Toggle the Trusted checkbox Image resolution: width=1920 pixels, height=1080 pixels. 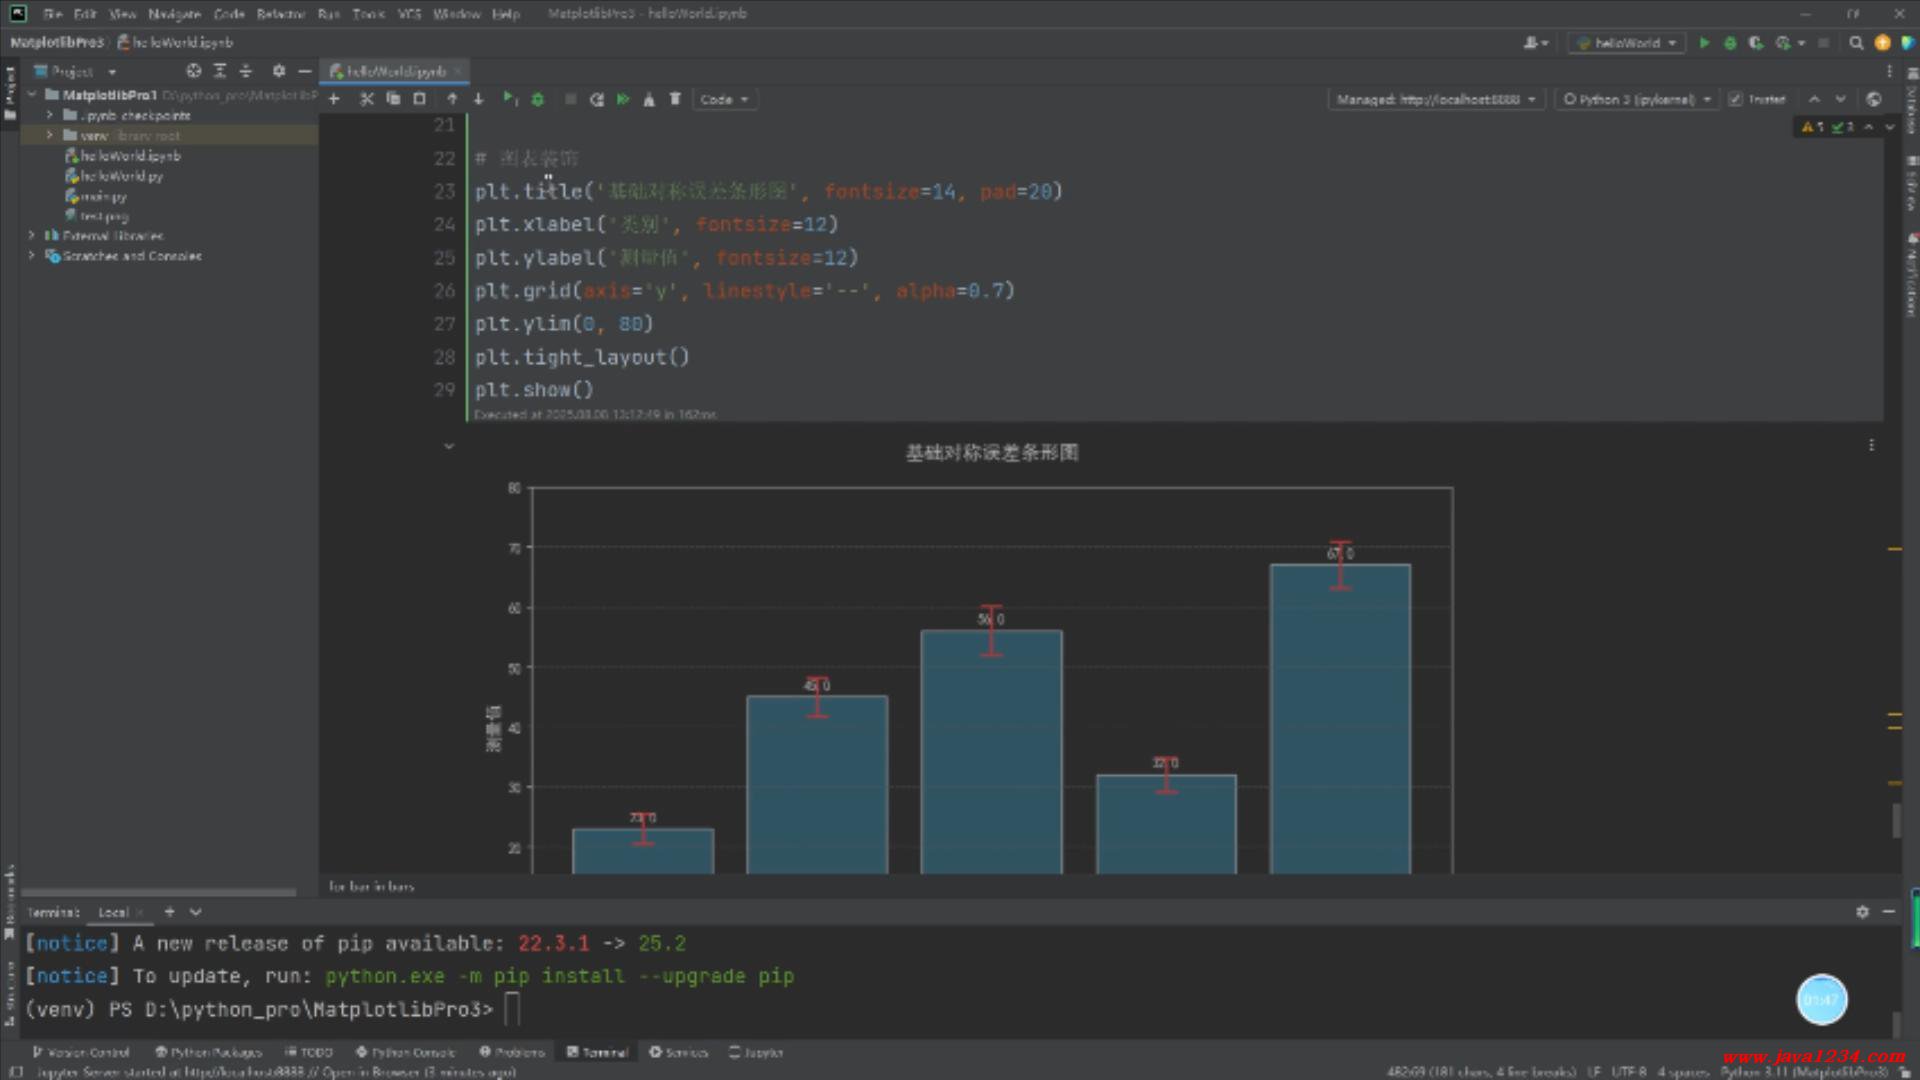point(1736,99)
